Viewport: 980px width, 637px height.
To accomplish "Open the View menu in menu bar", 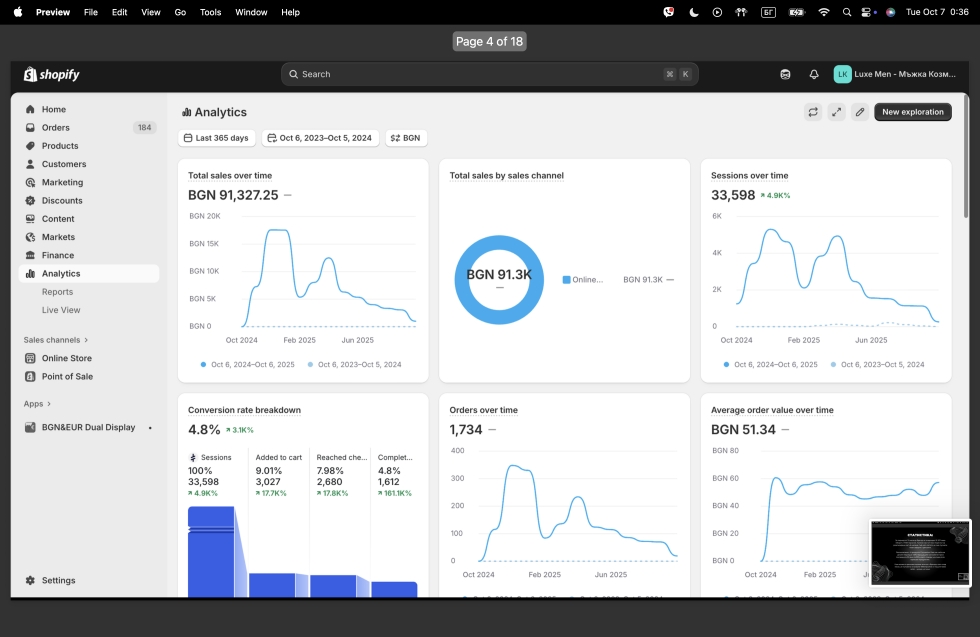I will (x=150, y=12).
